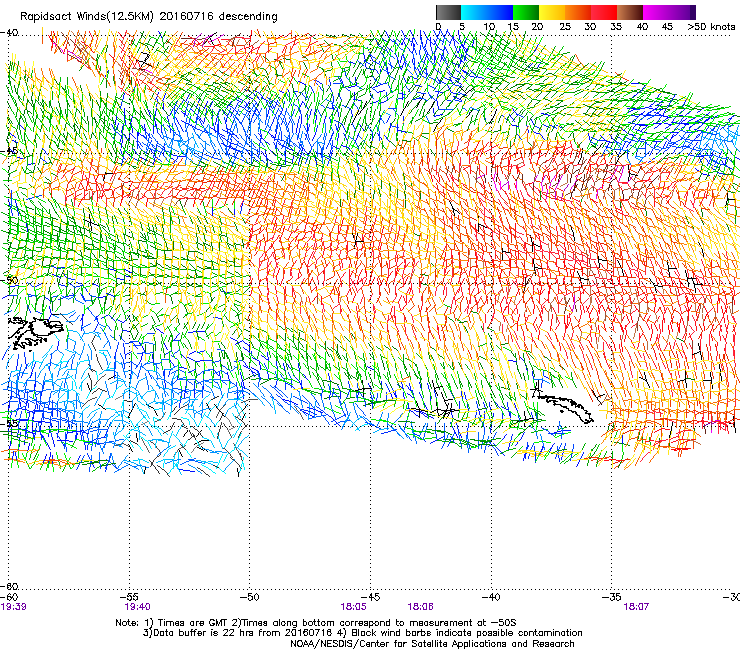Click the -50 label on the longitude axis

point(250,597)
